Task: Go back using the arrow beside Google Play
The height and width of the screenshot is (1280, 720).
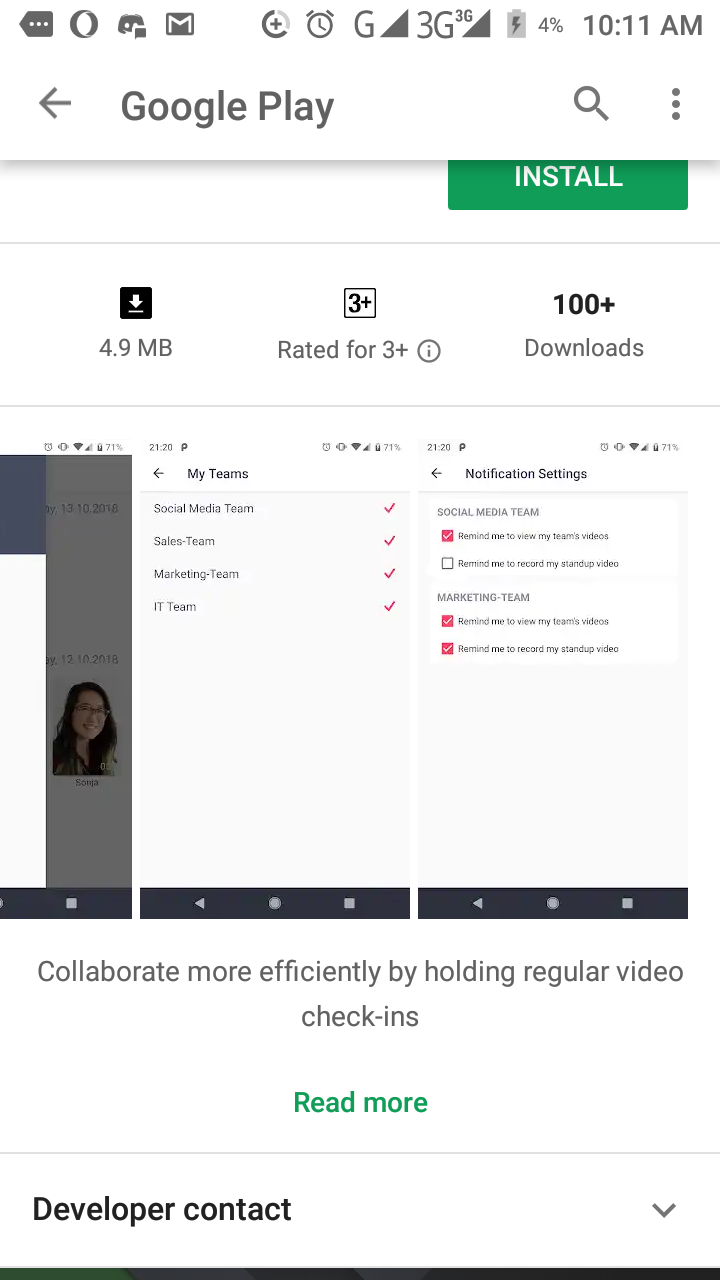Action: tap(55, 103)
